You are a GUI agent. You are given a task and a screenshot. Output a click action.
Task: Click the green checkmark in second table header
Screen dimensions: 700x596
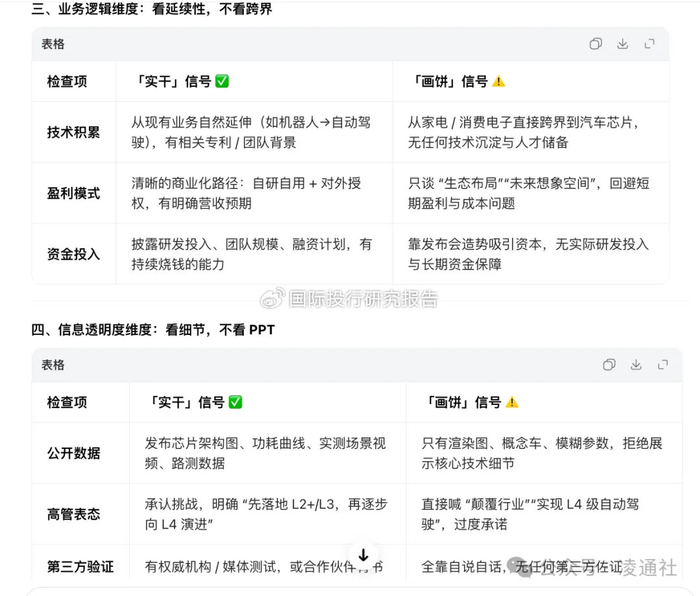click(x=235, y=402)
